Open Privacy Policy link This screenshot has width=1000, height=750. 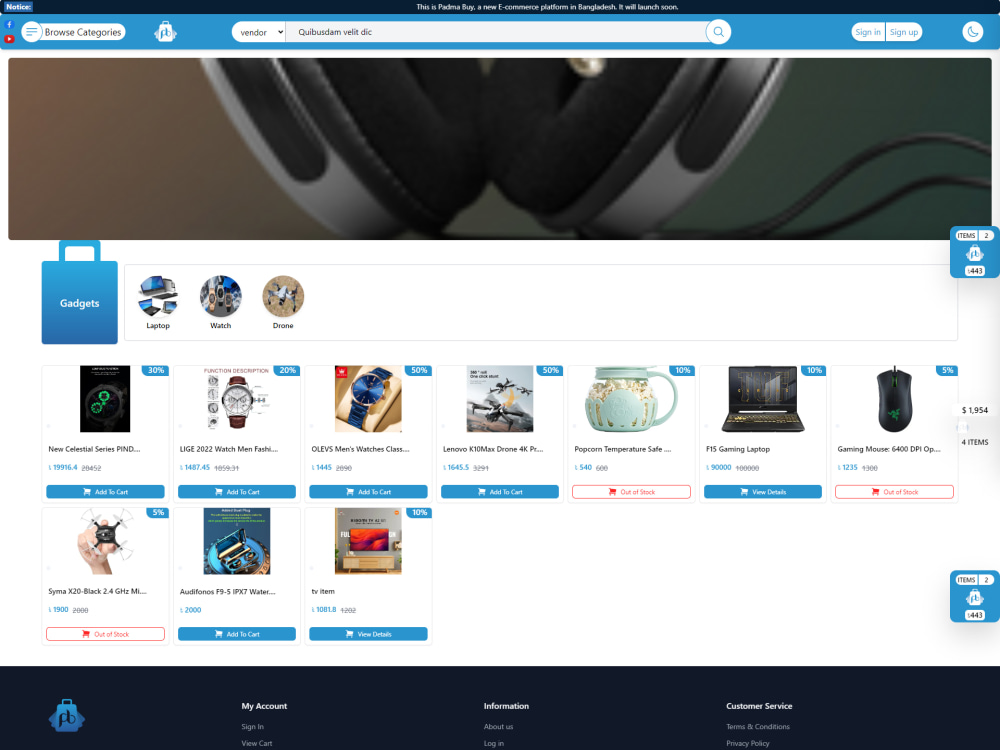click(x=747, y=743)
